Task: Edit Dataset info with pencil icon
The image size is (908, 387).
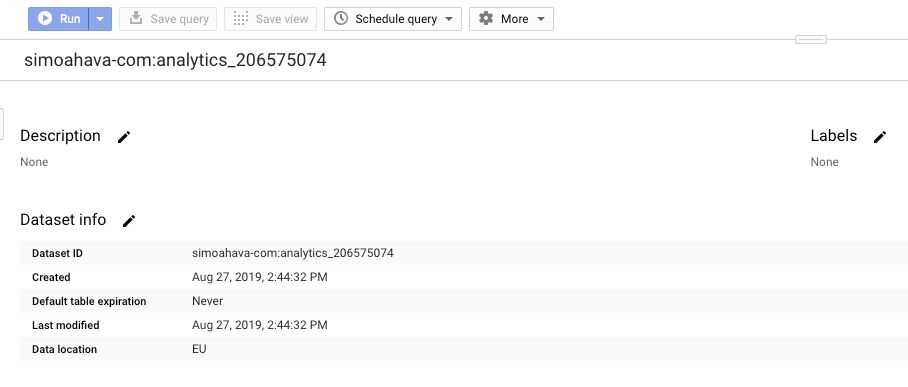Action: click(x=129, y=221)
